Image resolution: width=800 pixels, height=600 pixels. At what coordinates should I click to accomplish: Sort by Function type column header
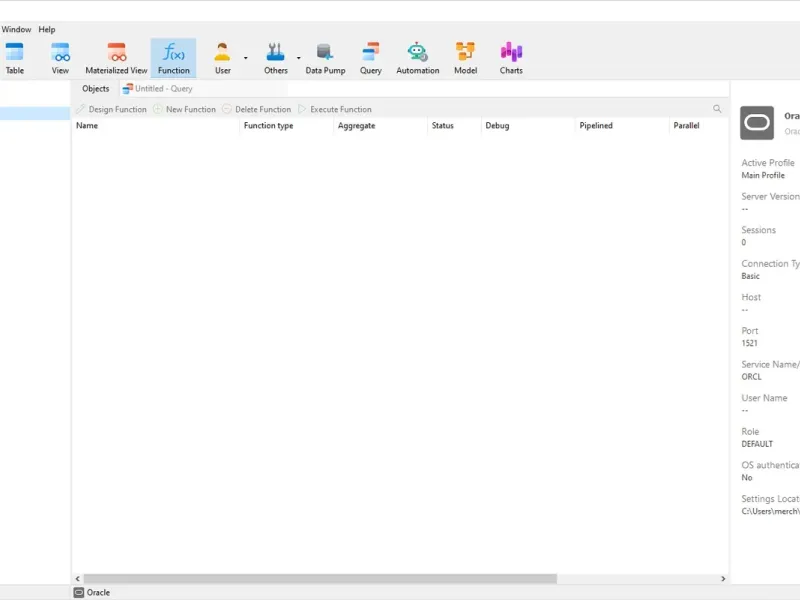point(286,126)
